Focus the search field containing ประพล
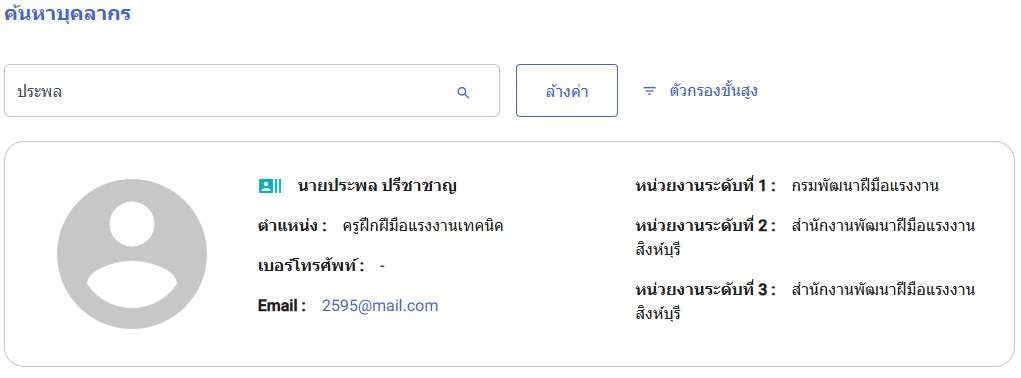The image size is (1021, 378). click(252, 90)
